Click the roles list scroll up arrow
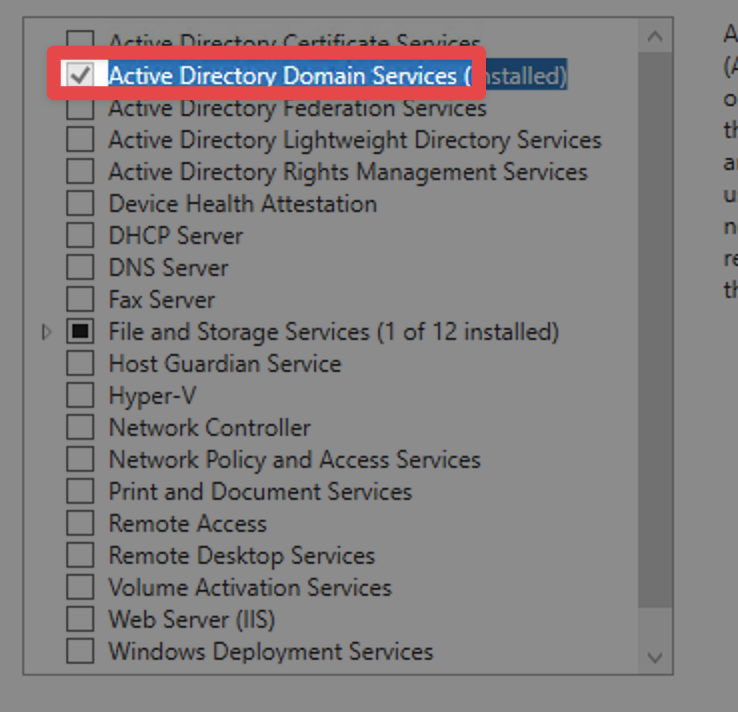Image resolution: width=738 pixels, height=712 pixels. 655,36
